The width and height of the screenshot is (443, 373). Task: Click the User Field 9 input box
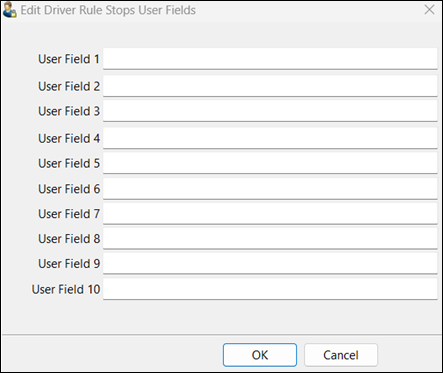coord(270,263)
